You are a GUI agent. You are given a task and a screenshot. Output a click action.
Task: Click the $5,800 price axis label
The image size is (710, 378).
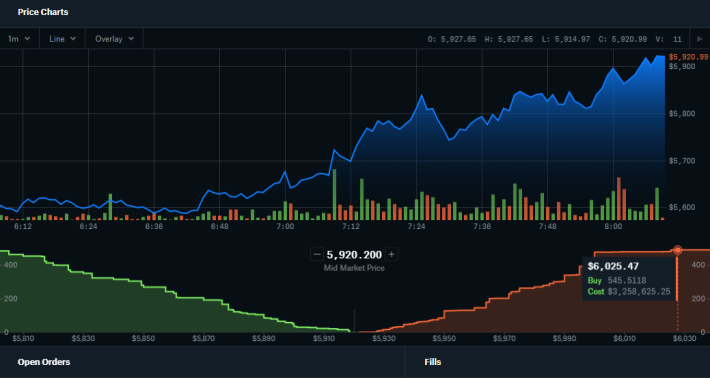click(x=682, y=114)
